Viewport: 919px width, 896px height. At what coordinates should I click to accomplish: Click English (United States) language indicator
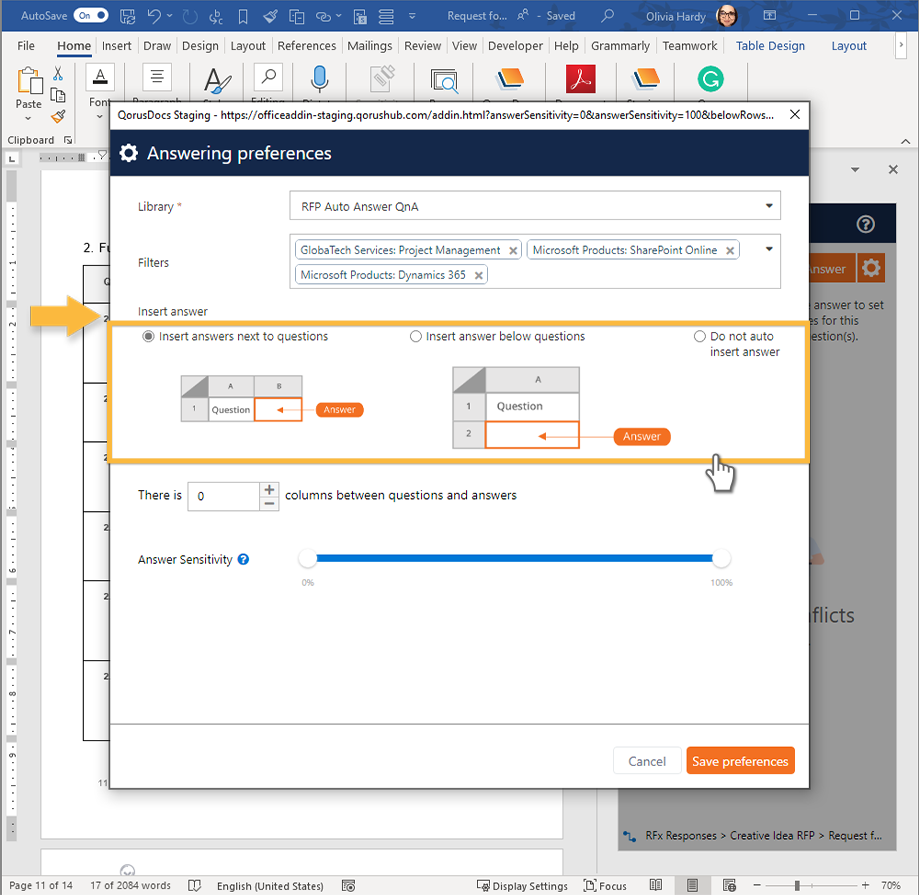270,886
